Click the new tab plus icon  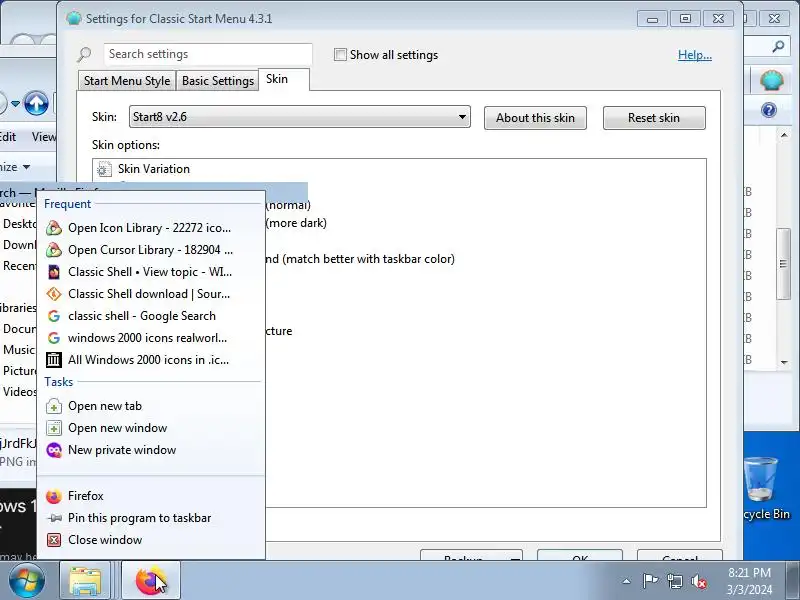[54, 406]
